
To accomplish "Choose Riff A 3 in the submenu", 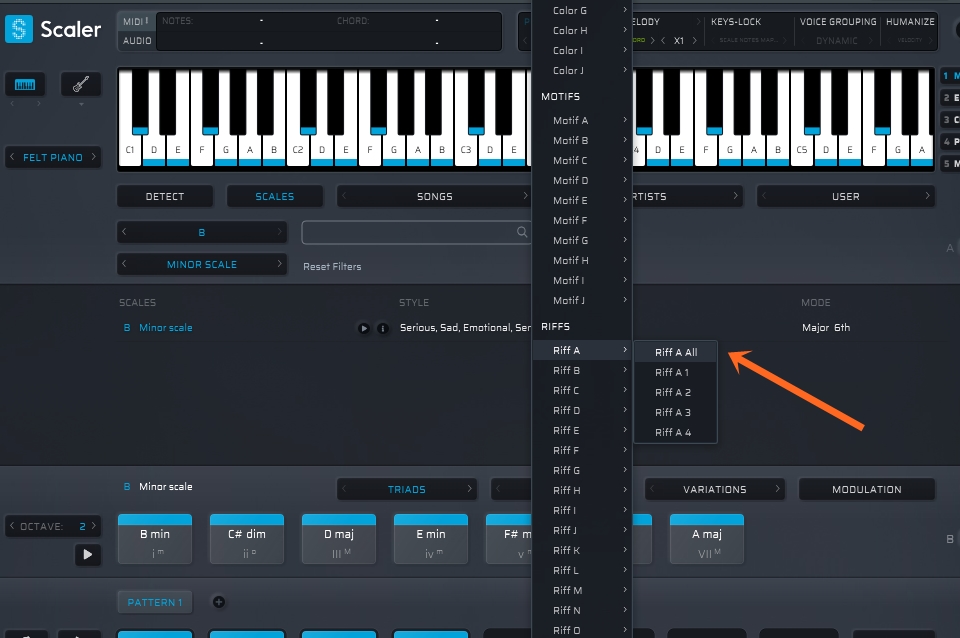I will point(673,412).
